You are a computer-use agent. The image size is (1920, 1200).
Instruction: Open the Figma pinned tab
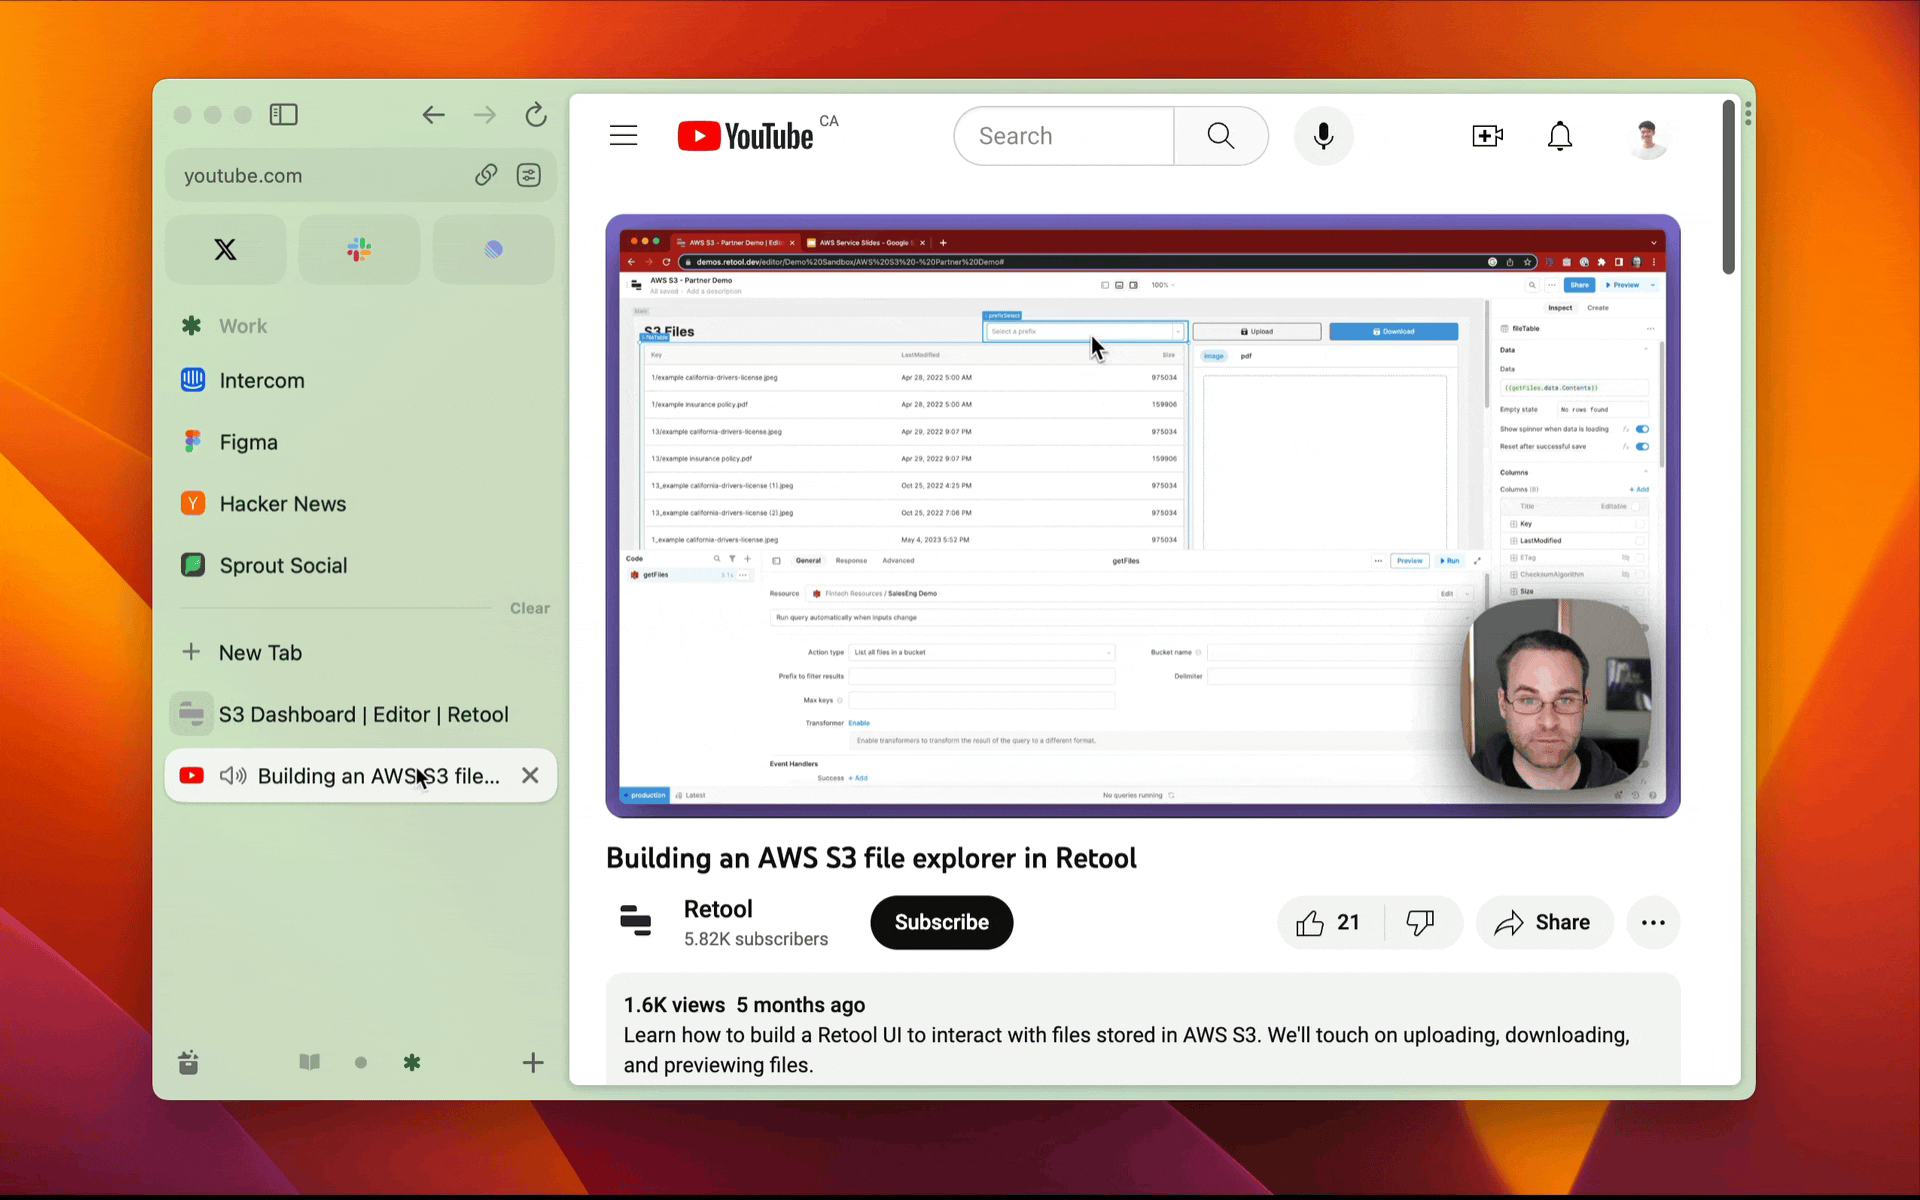coord(360,442)
